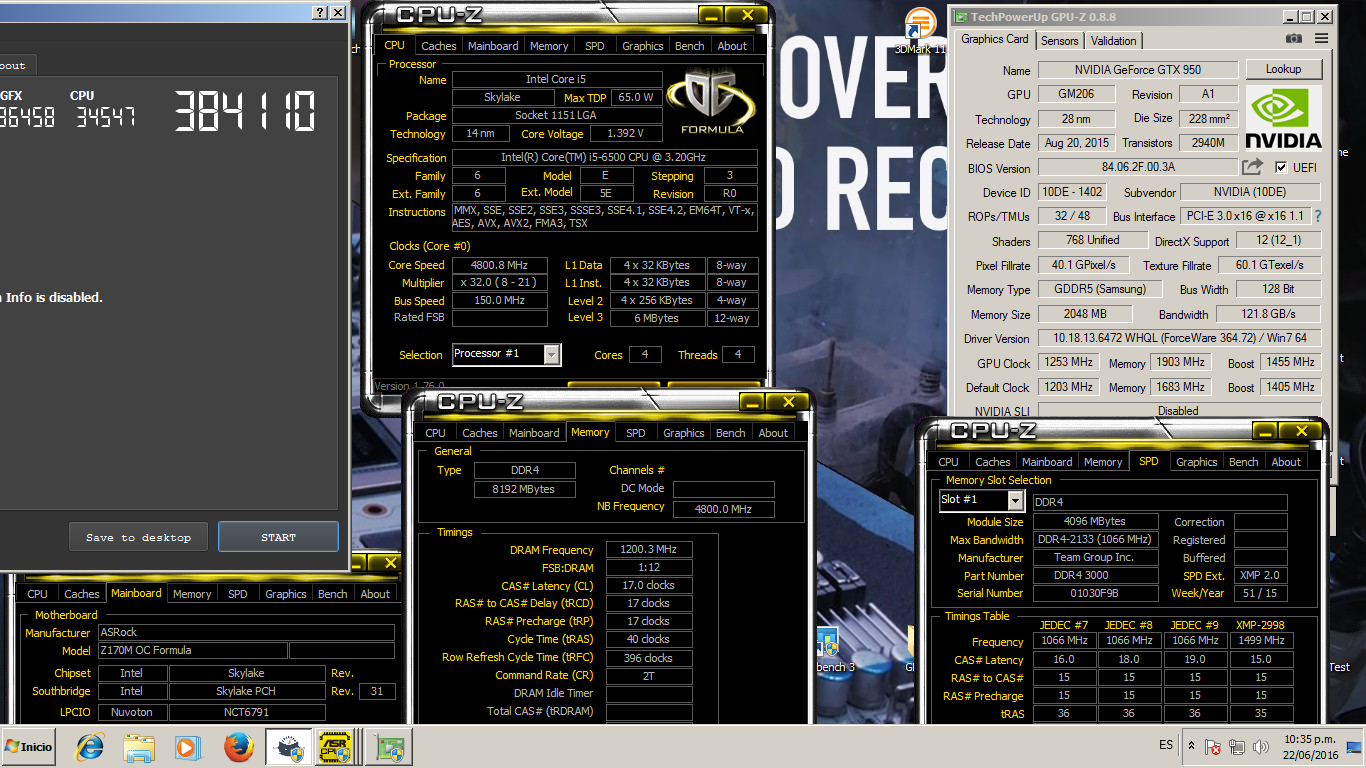Click the Z170M OC Formula model field

191,650
